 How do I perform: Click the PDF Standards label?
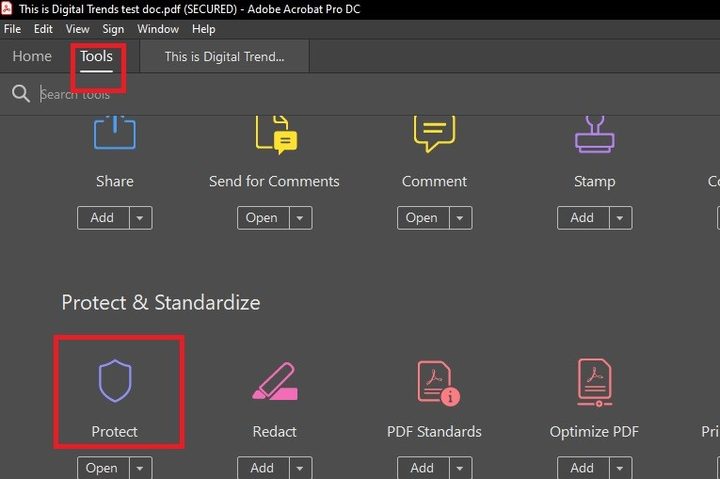pos(434,431)
